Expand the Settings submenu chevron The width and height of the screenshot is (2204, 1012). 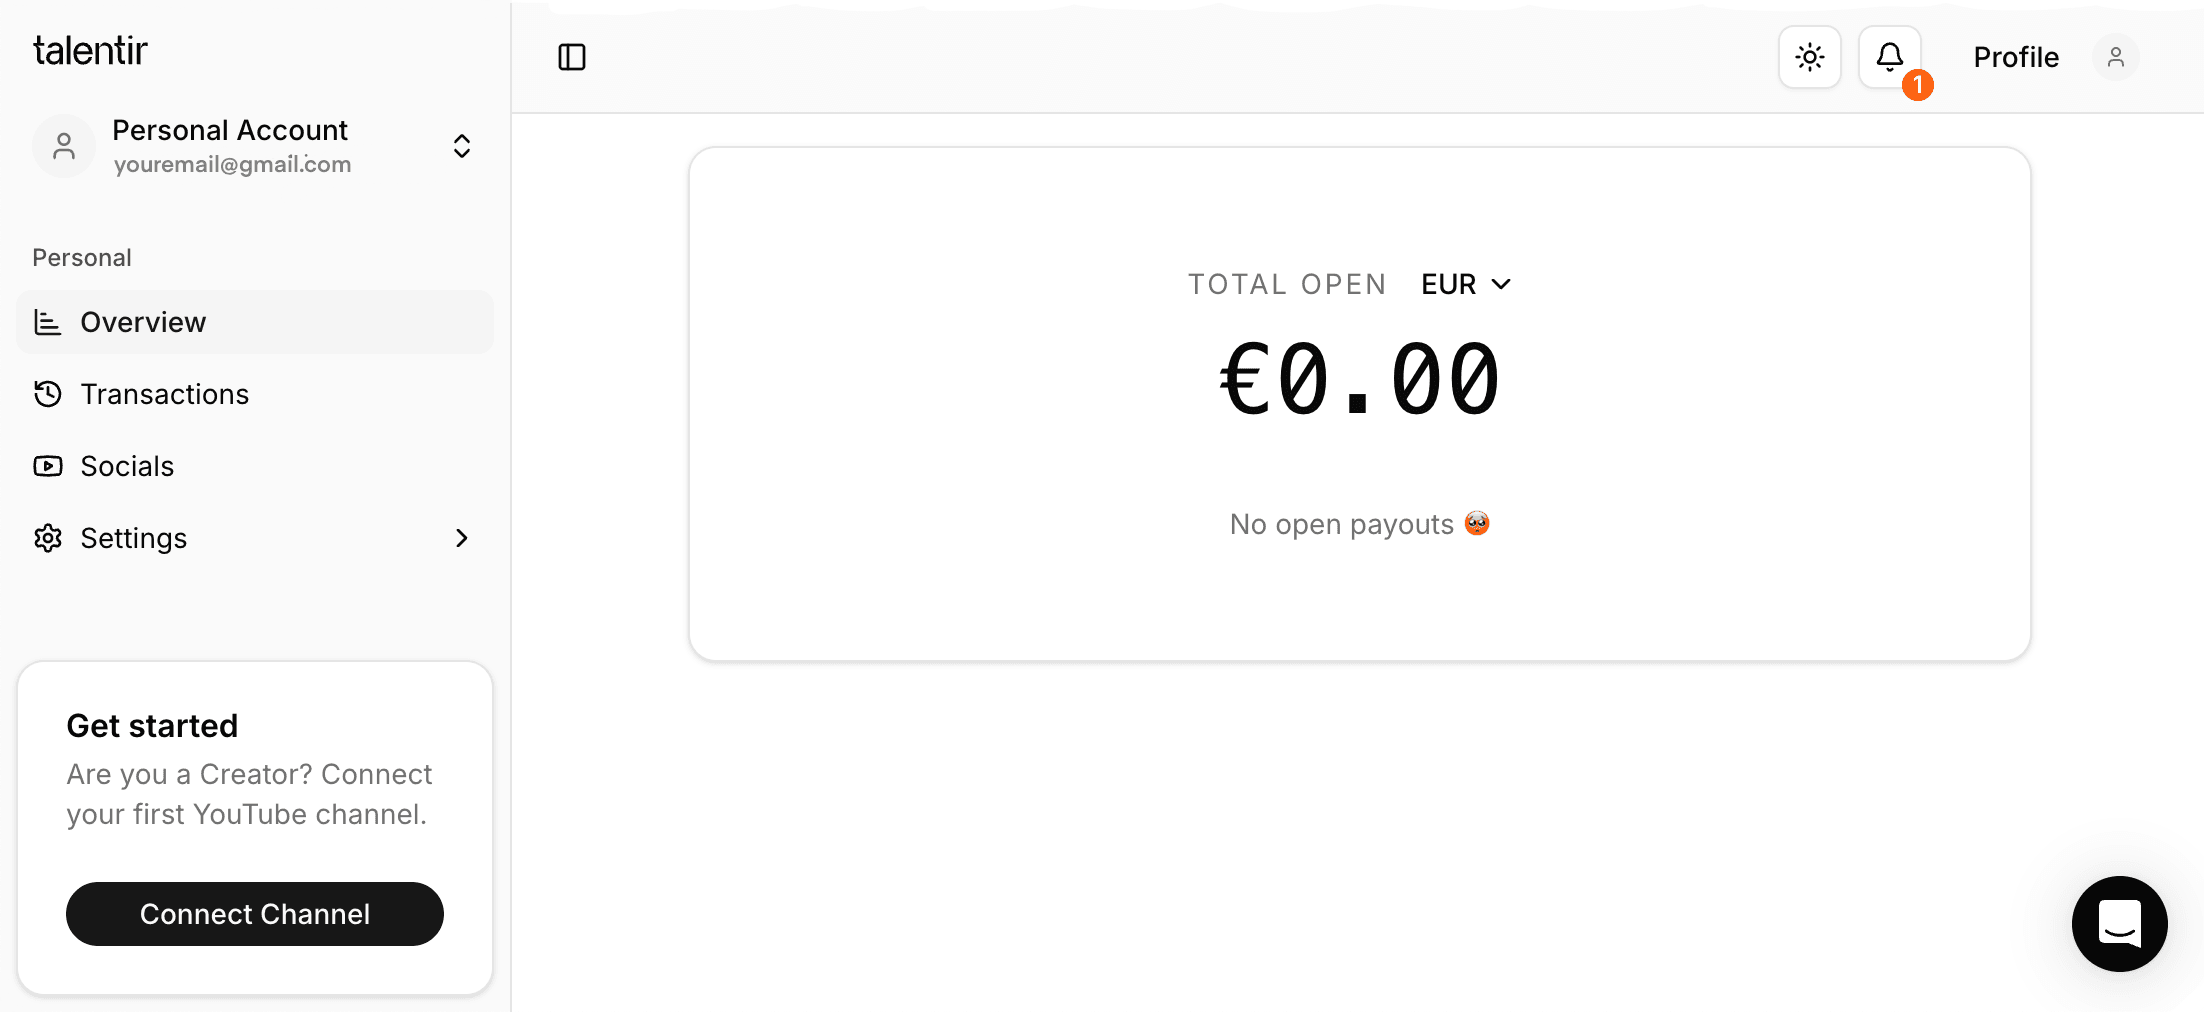click(x=461, y=538)
